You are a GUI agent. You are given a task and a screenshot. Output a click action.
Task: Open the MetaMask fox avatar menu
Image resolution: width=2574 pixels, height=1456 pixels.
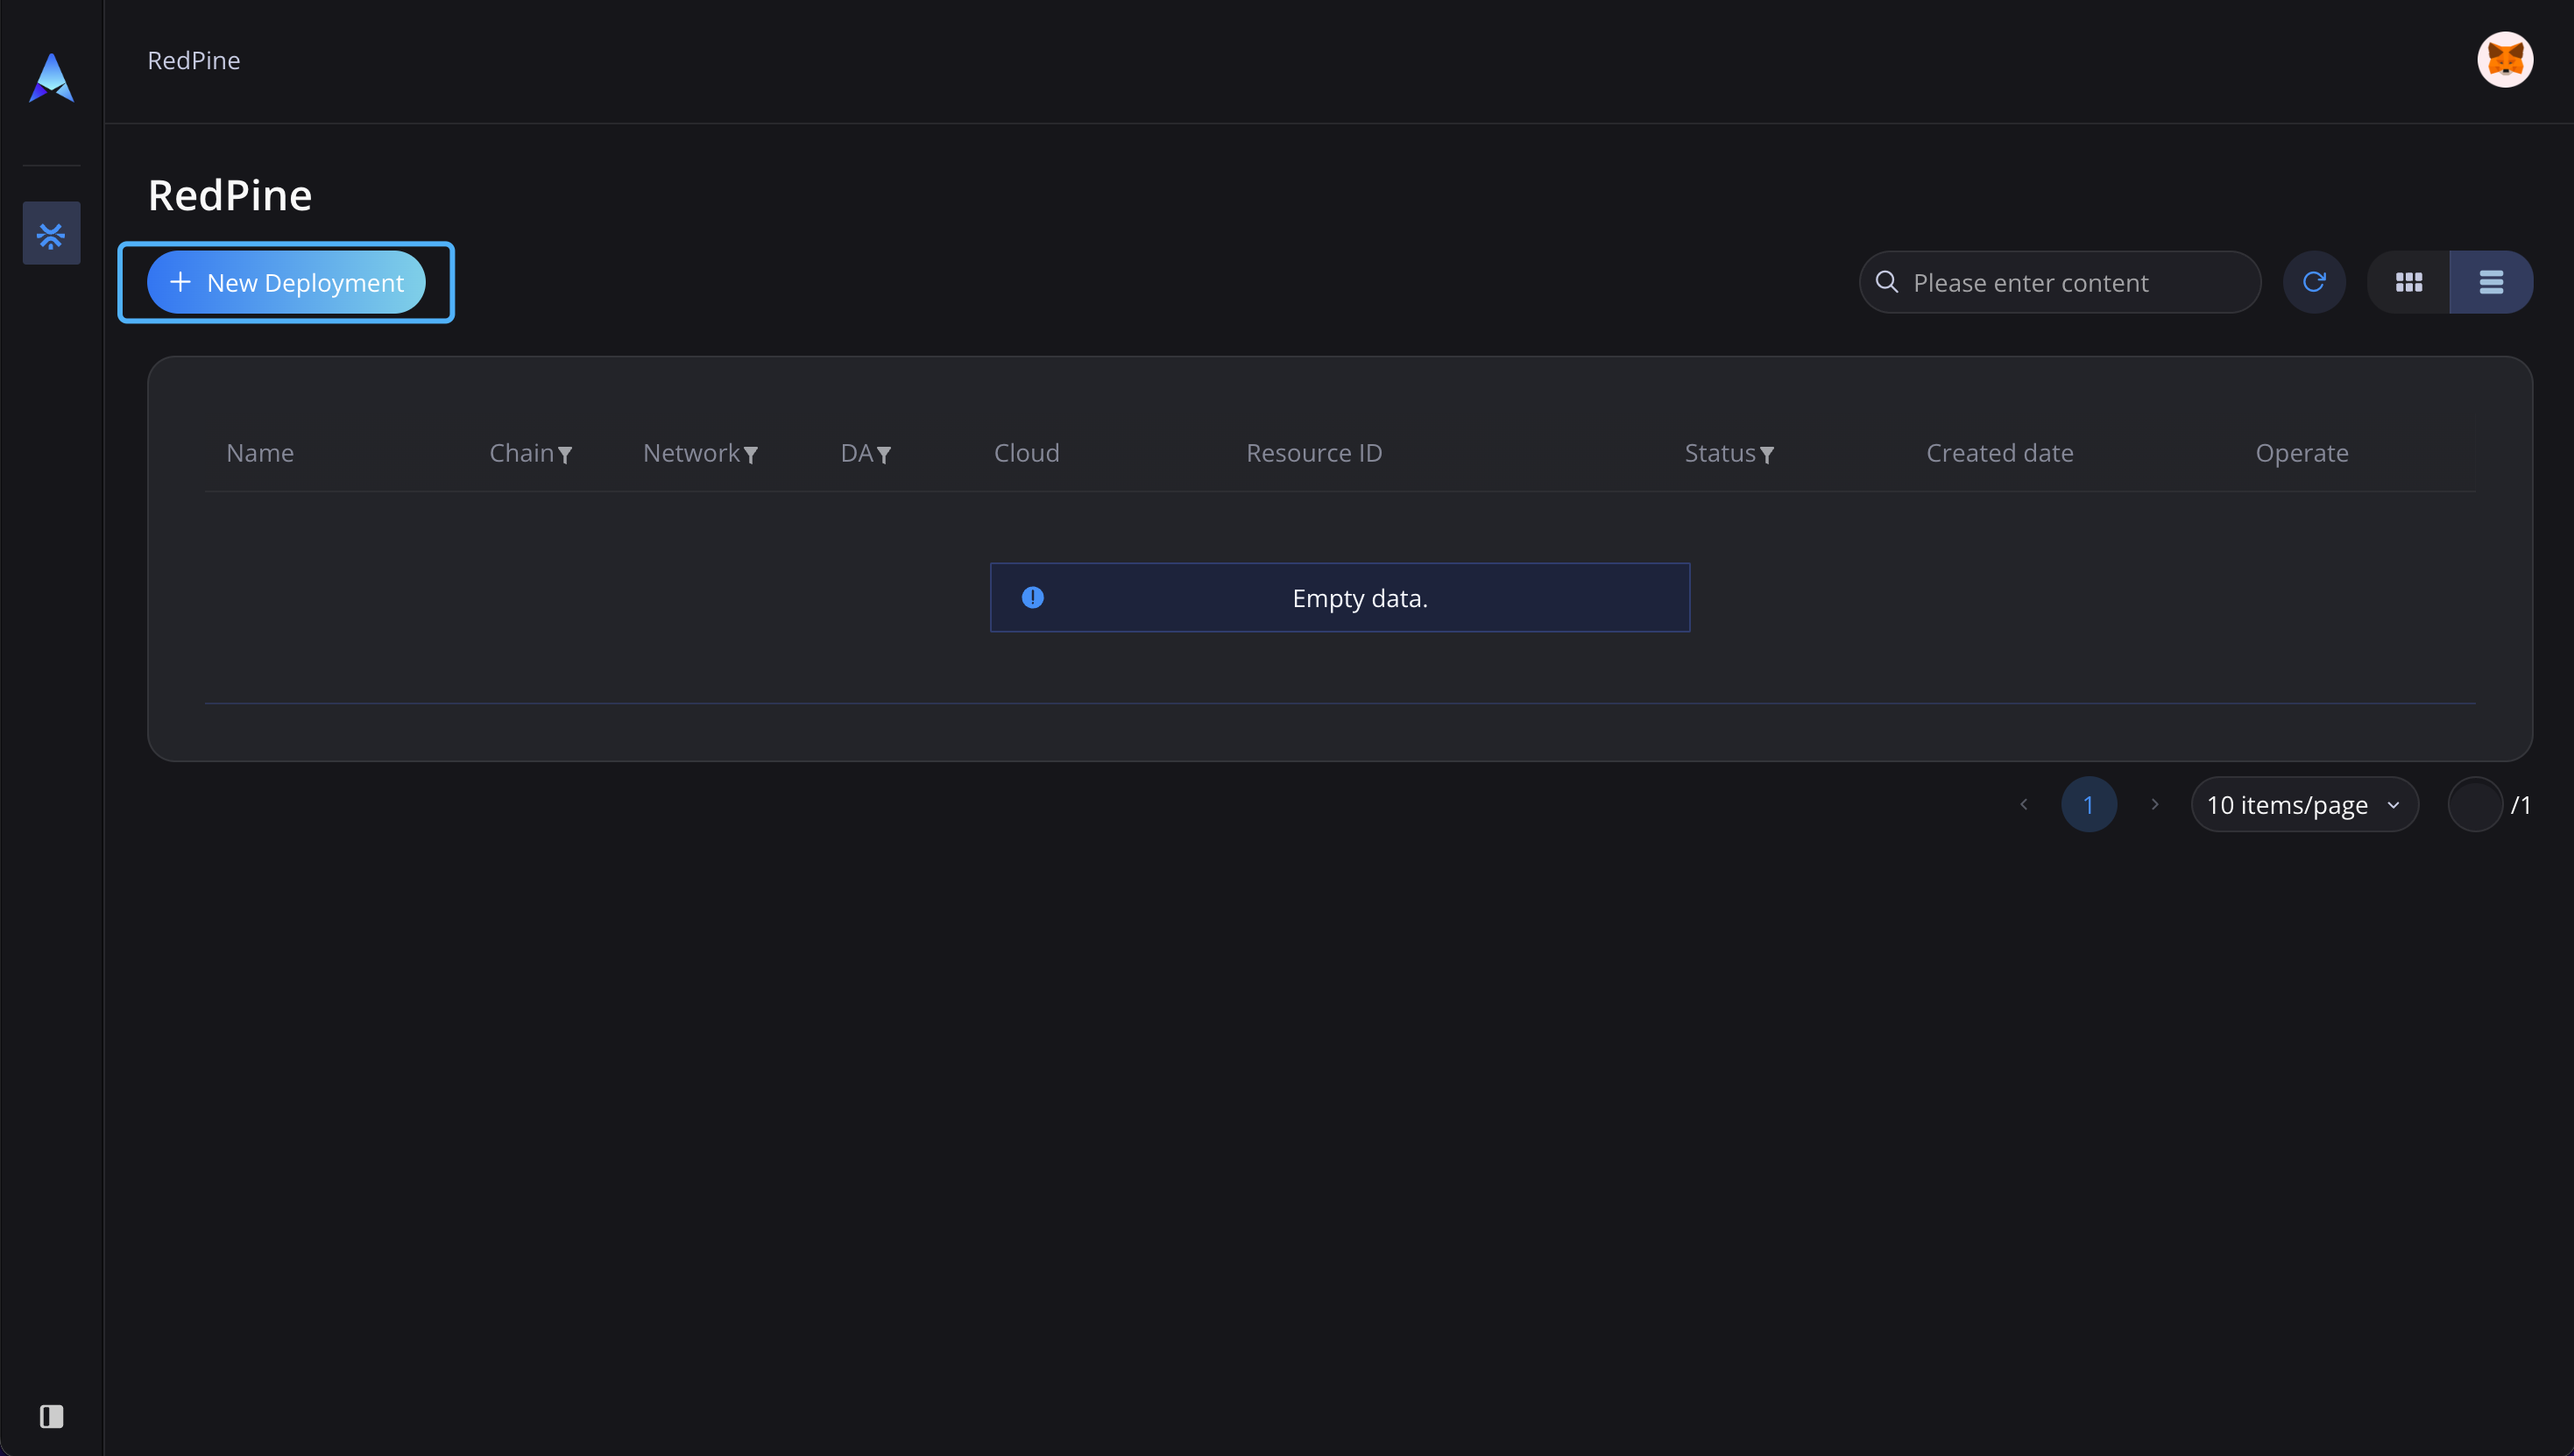(2504, 60)
